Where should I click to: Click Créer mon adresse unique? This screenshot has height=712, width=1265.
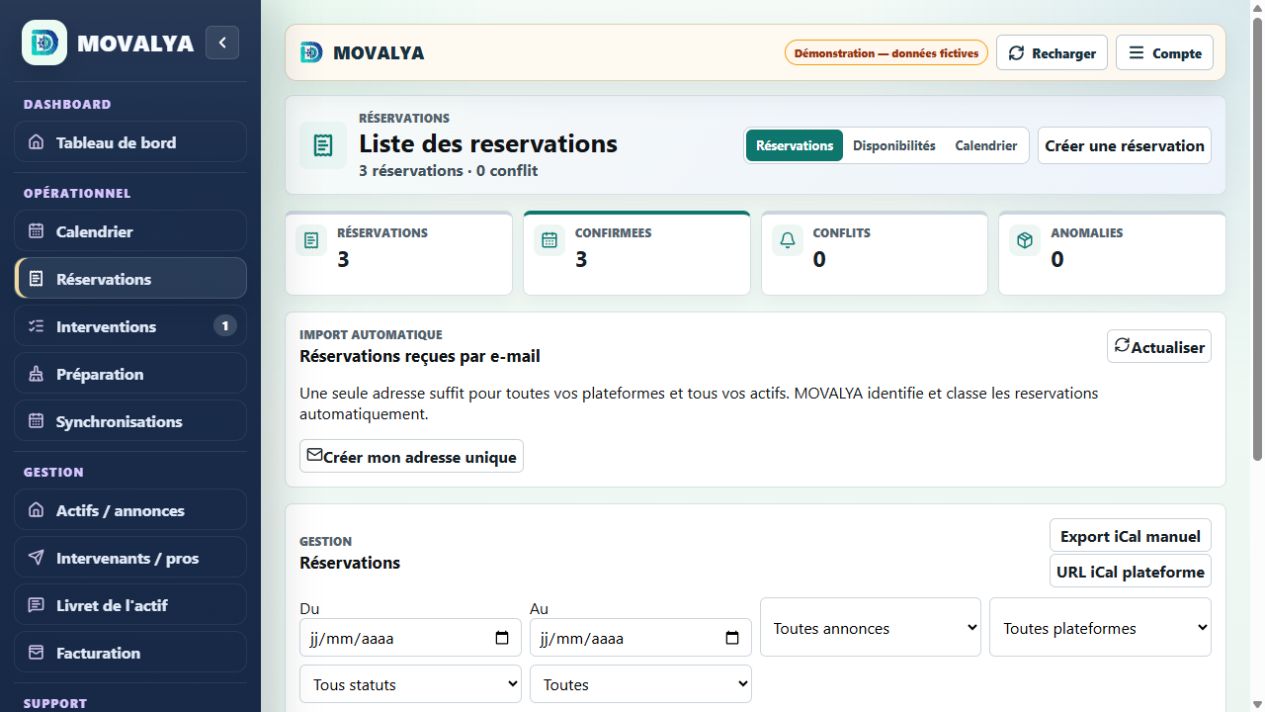click(x=411, y=456)
